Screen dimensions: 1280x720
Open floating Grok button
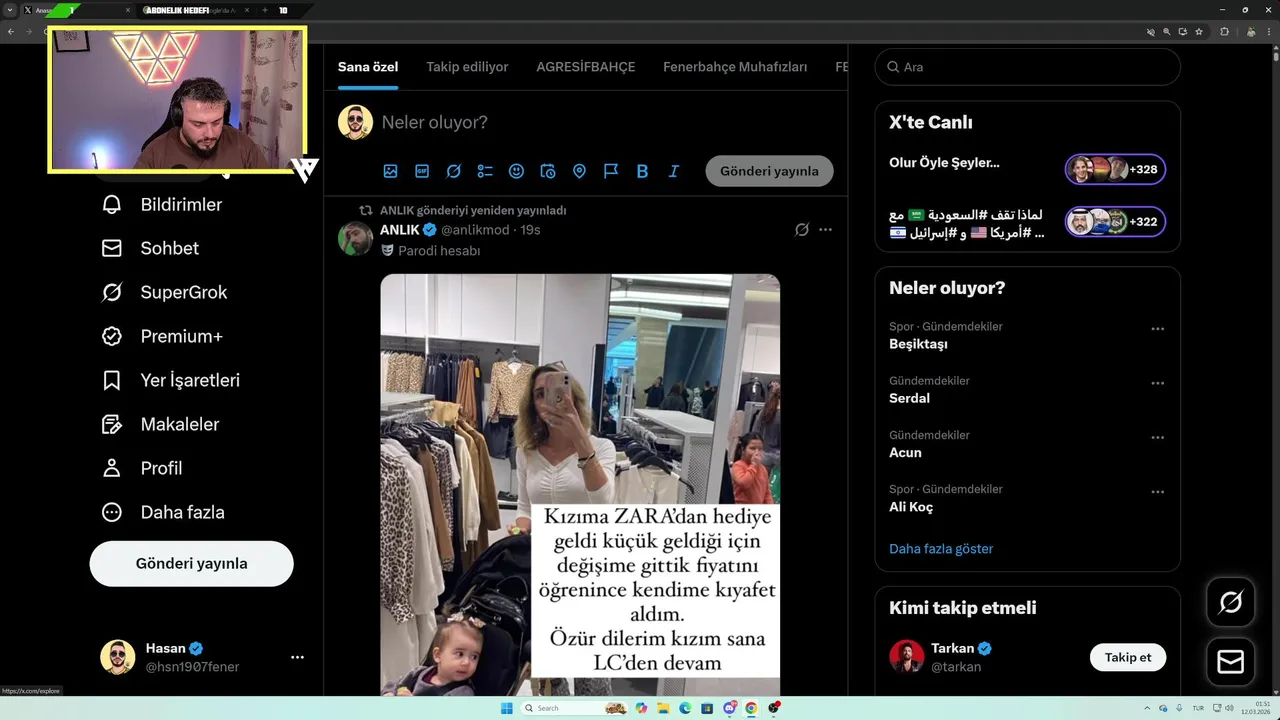coord(1231,602)
